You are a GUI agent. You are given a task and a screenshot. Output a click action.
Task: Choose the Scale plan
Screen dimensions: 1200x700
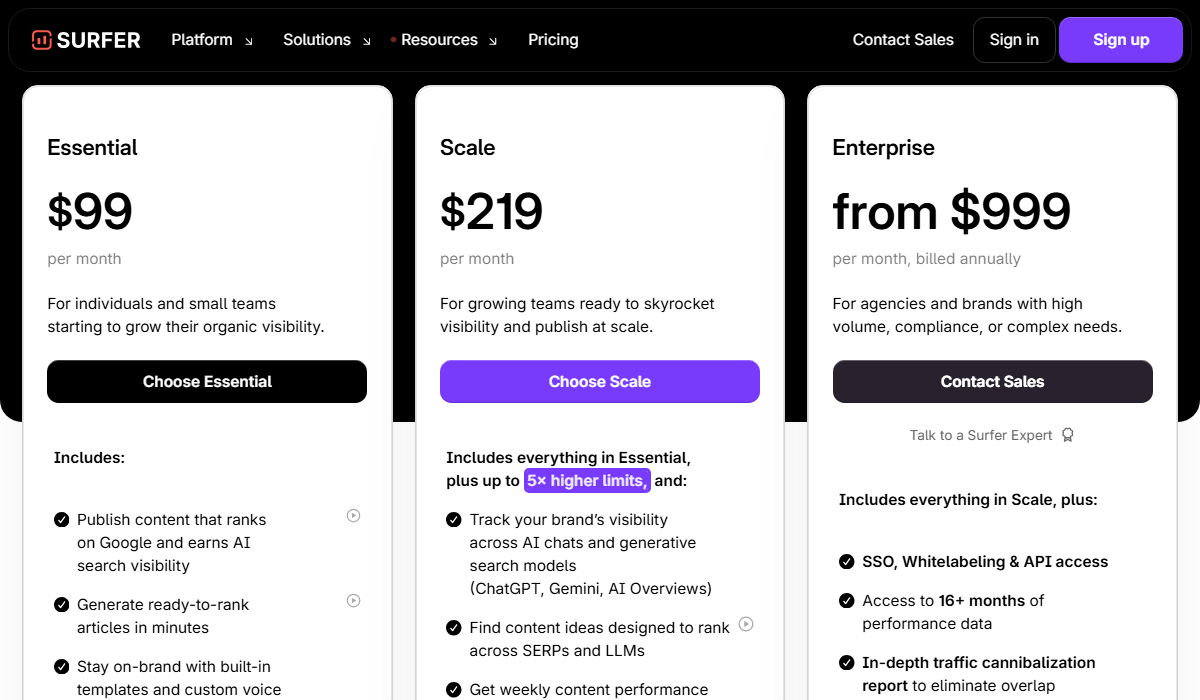600,382
